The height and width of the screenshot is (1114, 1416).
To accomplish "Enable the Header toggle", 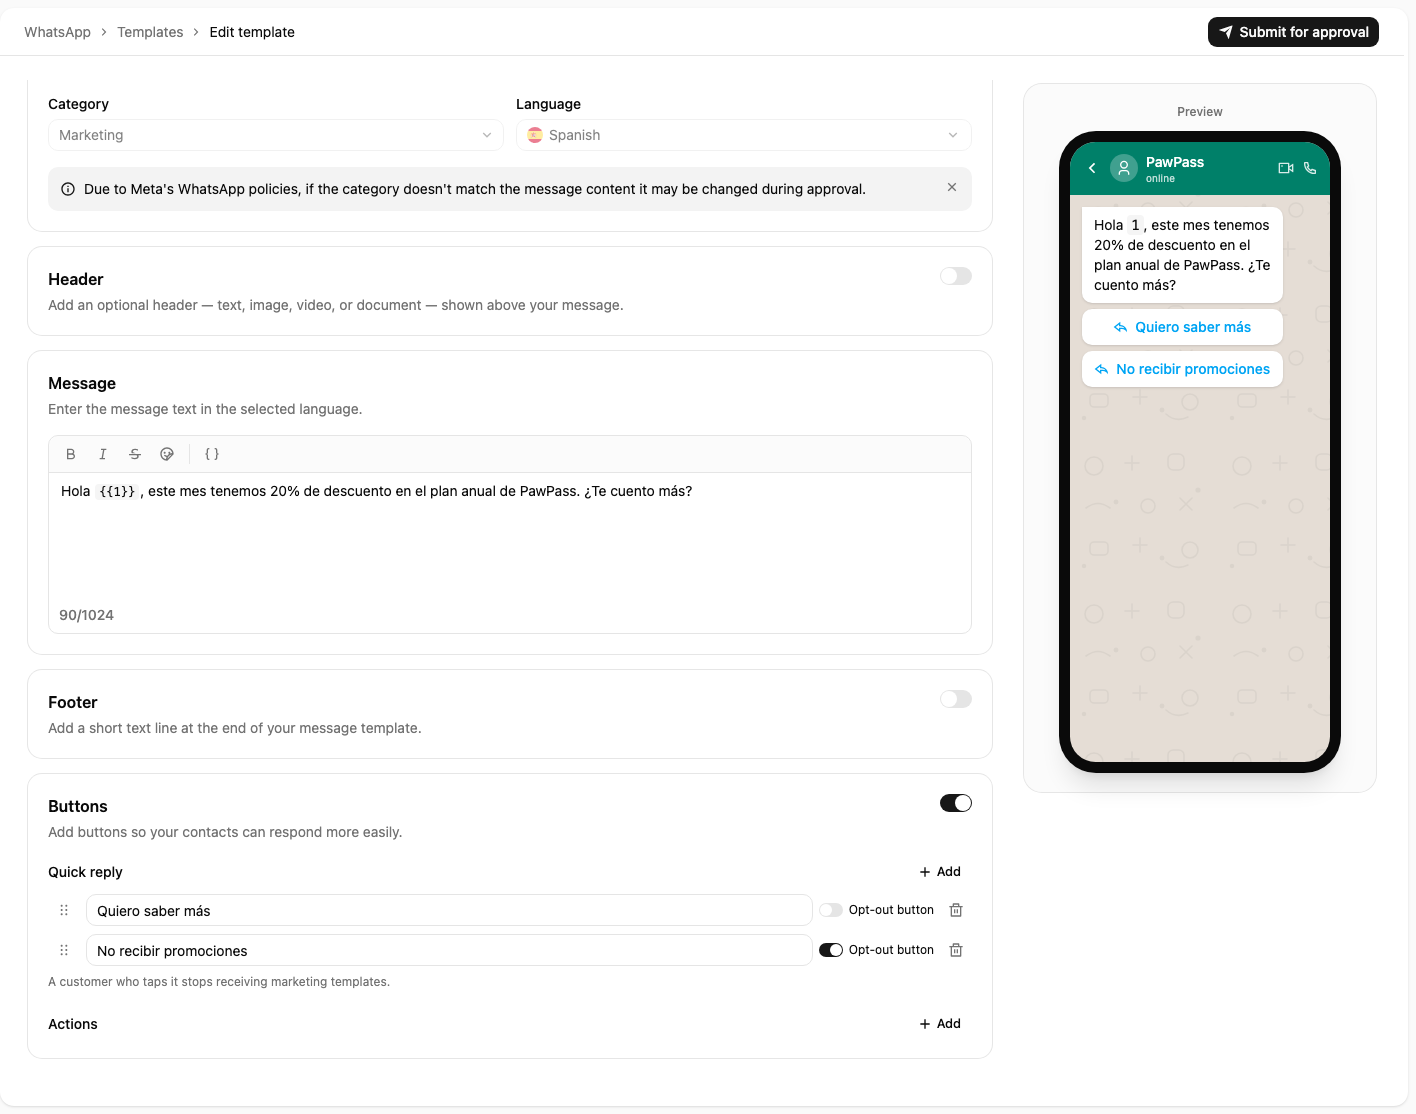I will click(x=956, y=276).
